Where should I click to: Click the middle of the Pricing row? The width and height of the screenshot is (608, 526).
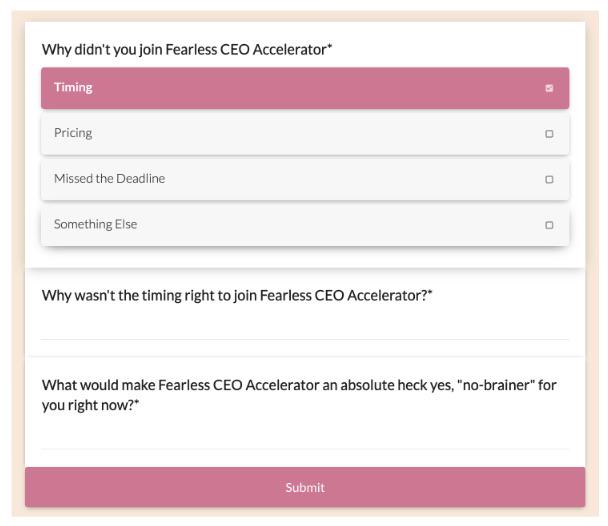304,134
